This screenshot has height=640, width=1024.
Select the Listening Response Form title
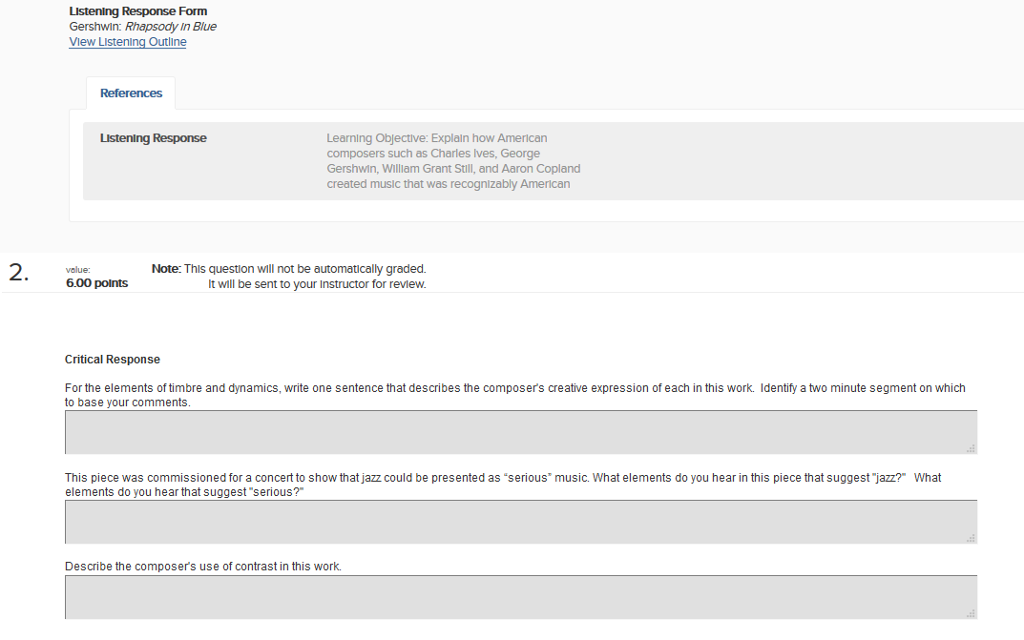pos(136,11)
